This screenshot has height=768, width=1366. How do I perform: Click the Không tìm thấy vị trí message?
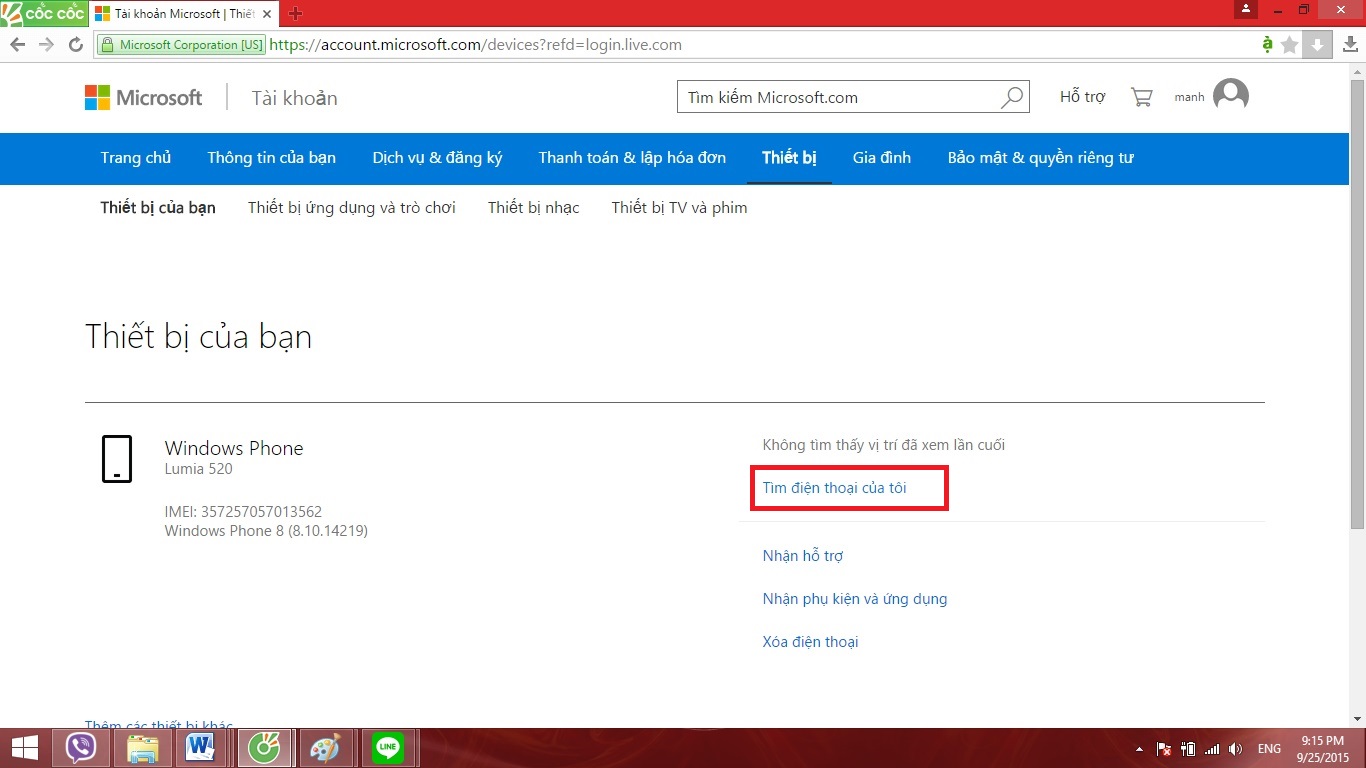(884, 445)
